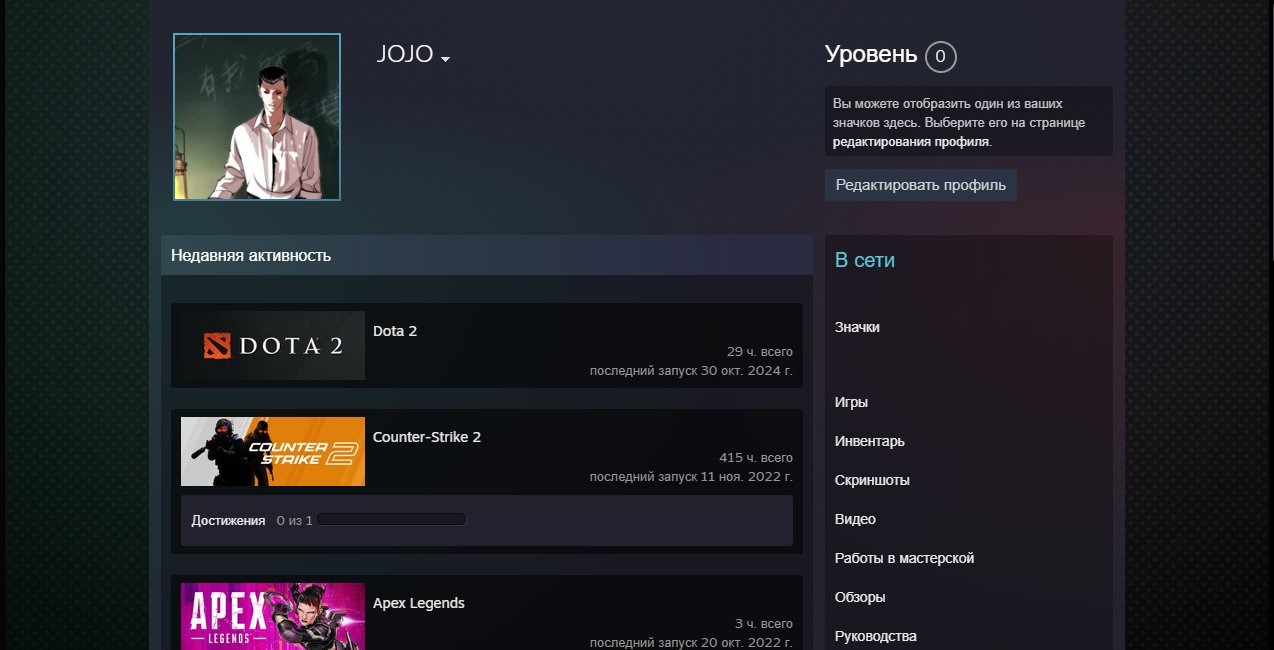Open the Работы в мастерской link

(904, 558)
